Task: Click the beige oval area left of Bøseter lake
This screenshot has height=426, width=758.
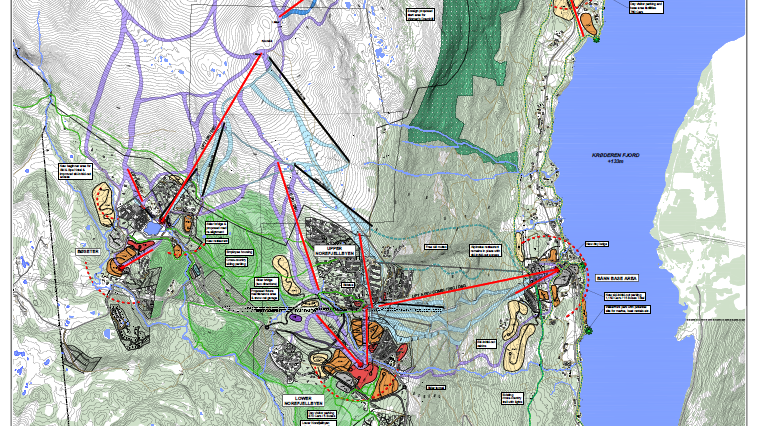Action: (103, 200)
